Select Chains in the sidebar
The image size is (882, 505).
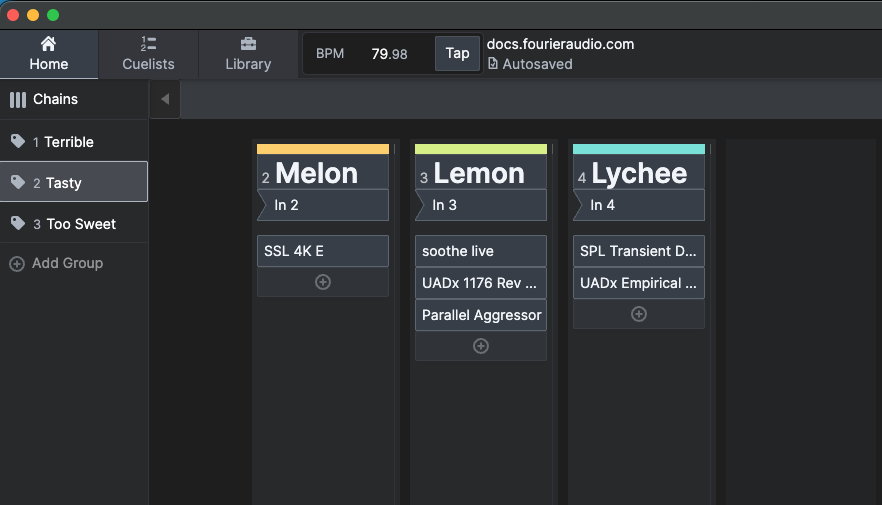coord(74,100)
